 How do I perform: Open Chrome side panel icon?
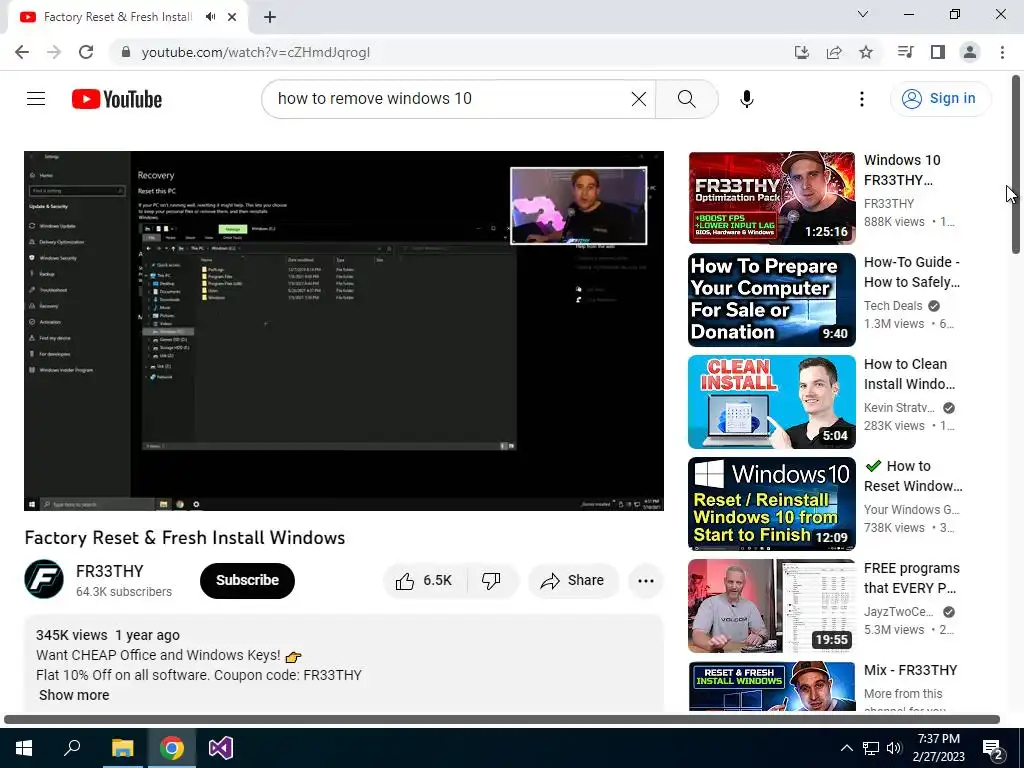[938, 52]
